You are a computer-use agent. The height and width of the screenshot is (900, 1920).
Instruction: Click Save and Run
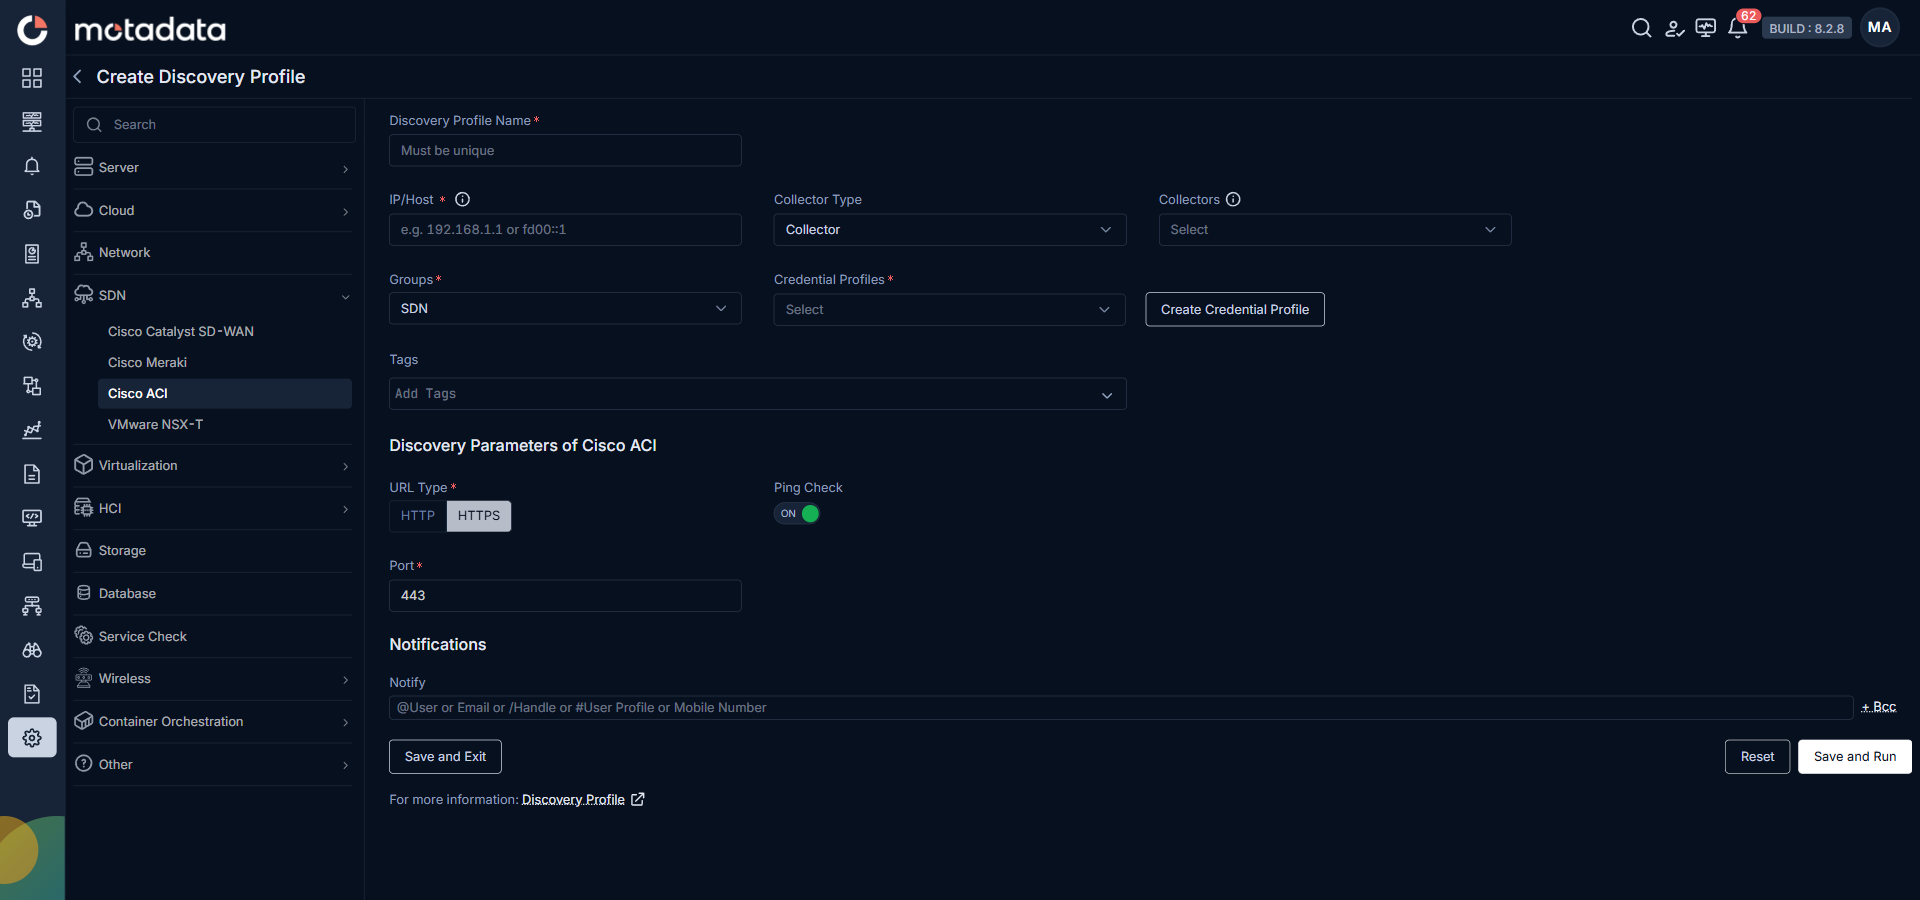pyautogui.click(x=1855, y=757)
